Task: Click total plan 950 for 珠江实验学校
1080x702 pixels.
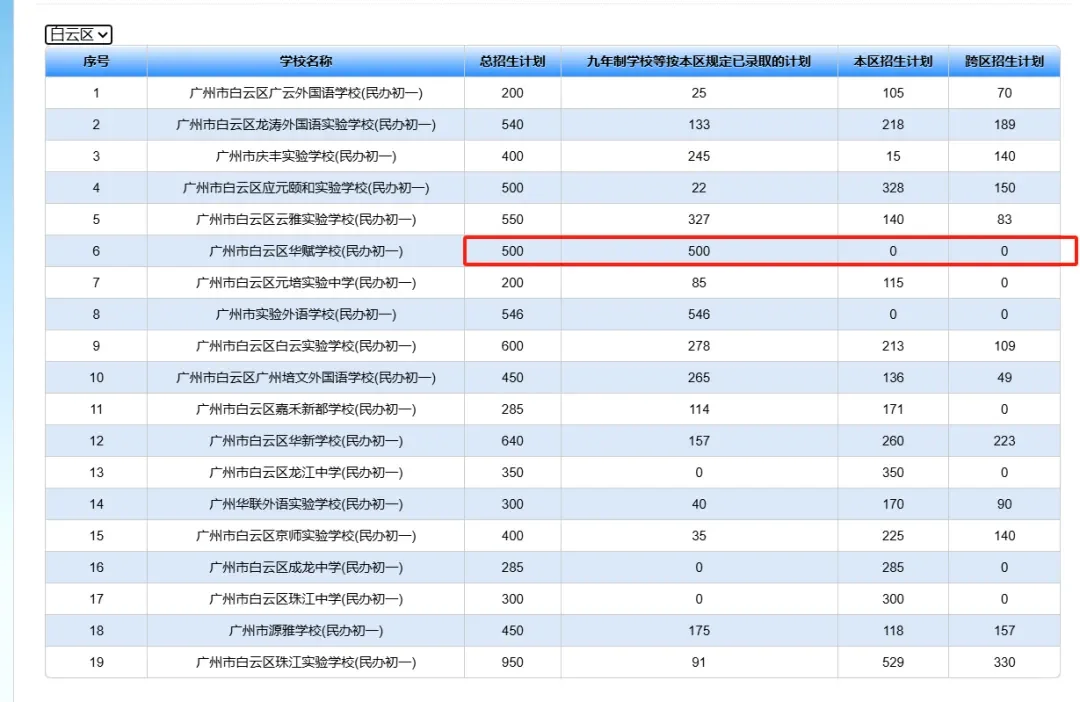Action: coord(512,663)
